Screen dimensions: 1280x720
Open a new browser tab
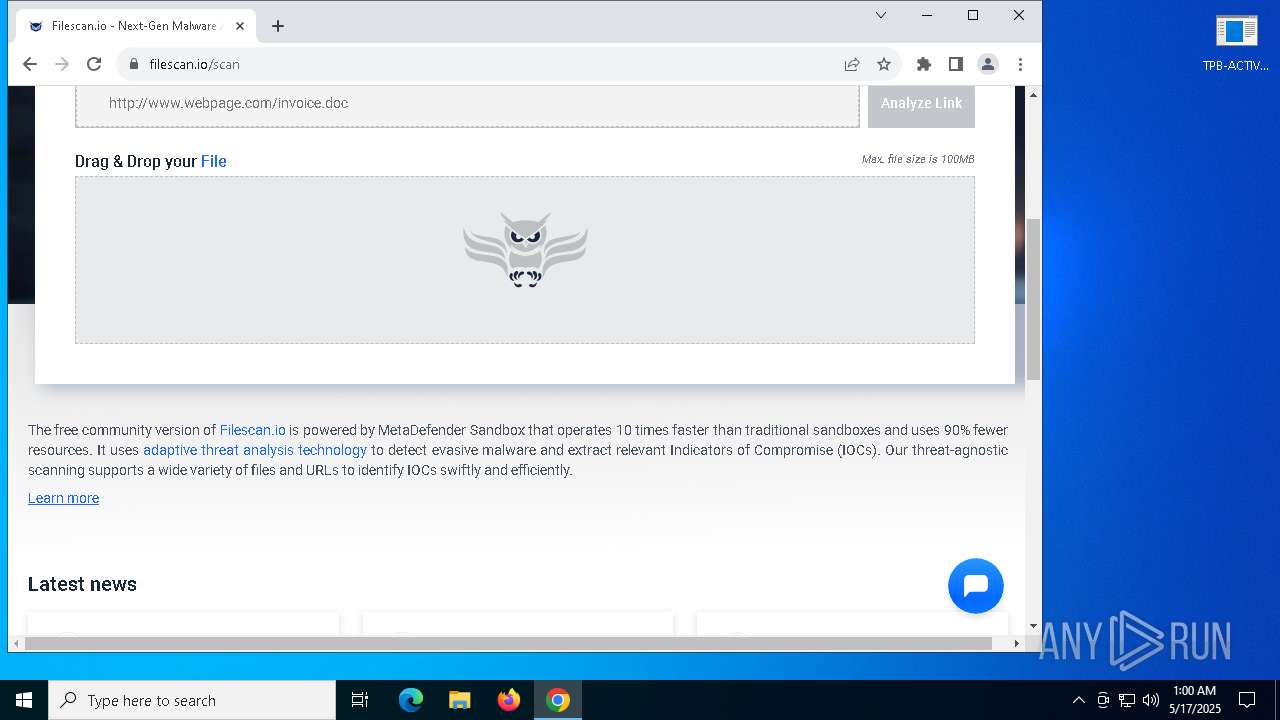[x=278, y=26]
